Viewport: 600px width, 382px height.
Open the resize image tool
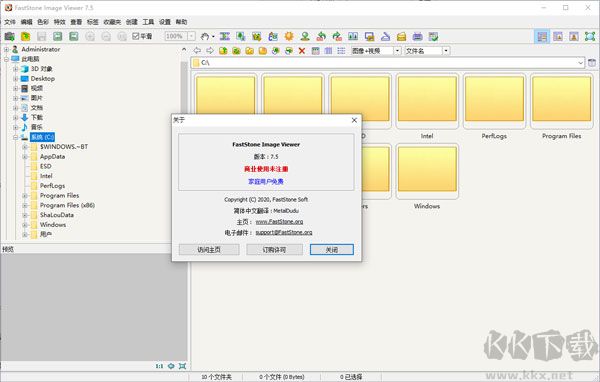pyautogui.click(x=241, y=37)
